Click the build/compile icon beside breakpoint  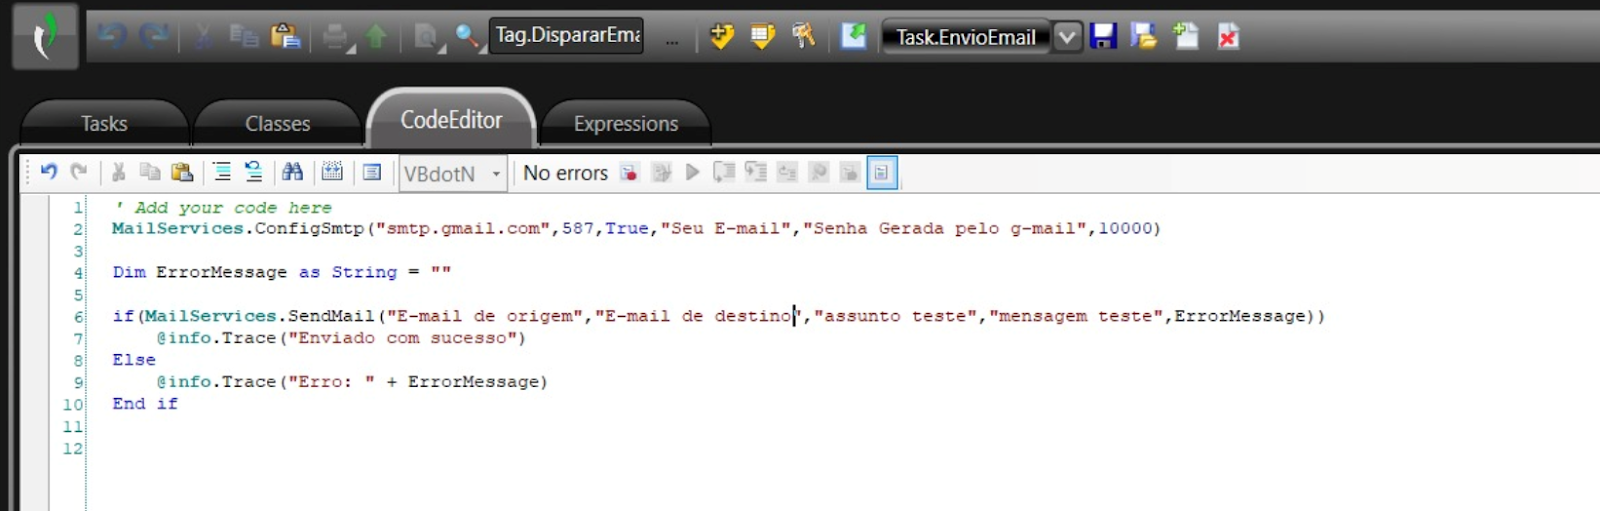point(661,172)
